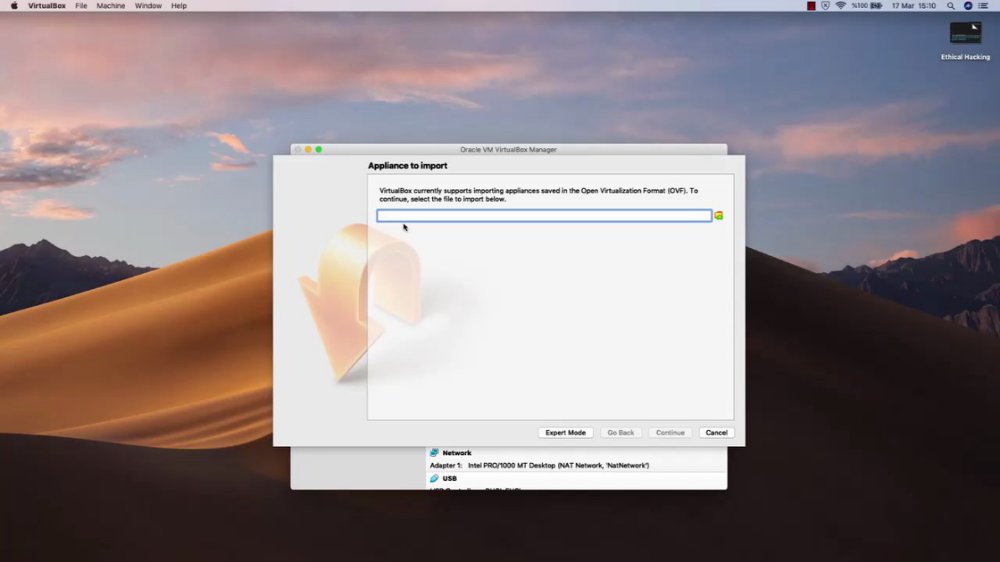Click the red recording icon in menu bar
The image size is (1000, 562).
click(x=811, y=6)
